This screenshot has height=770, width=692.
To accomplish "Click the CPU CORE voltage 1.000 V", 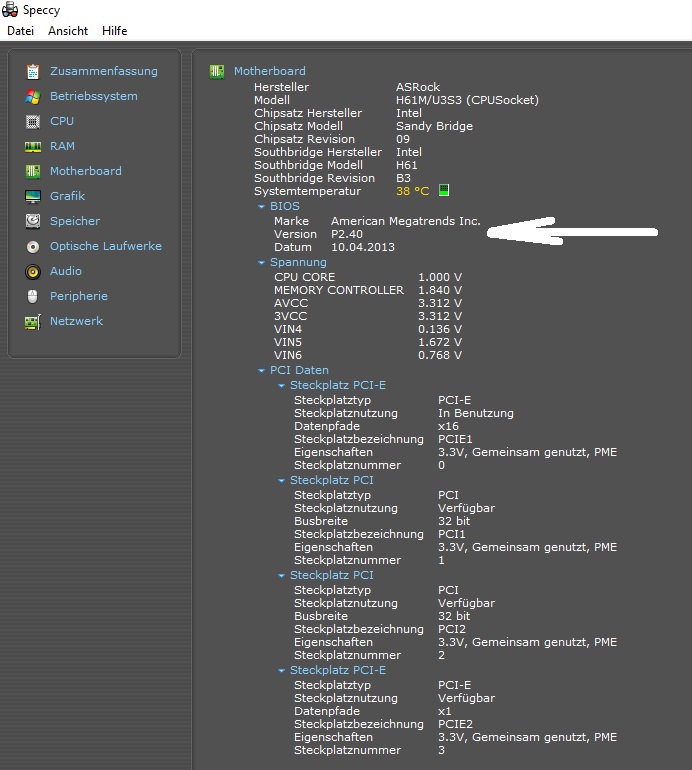I will pos(440,277).
